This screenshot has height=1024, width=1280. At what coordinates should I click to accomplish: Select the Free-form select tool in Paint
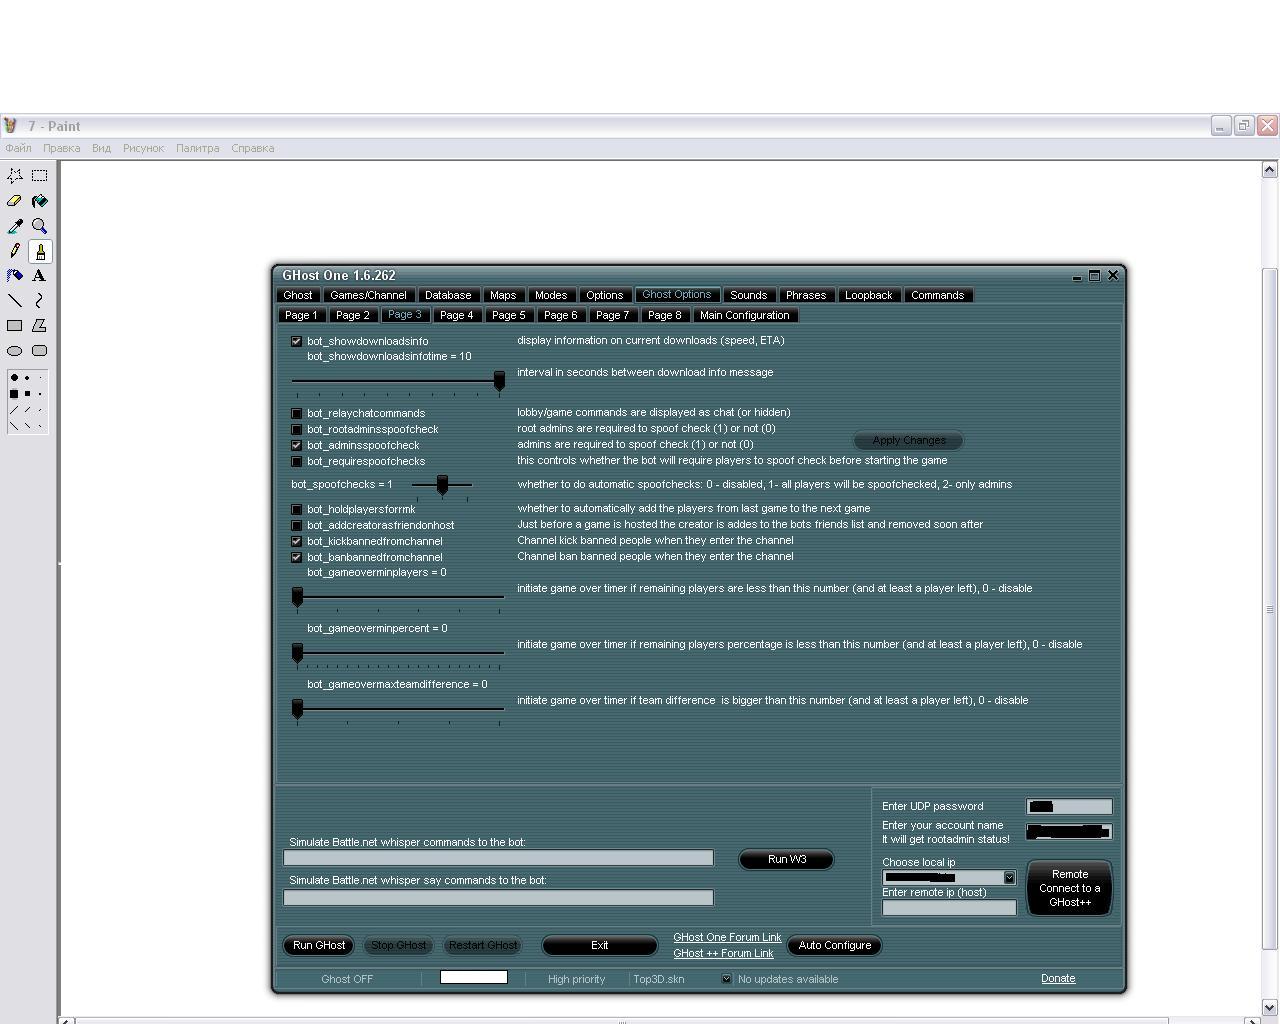tap(15, 175)
